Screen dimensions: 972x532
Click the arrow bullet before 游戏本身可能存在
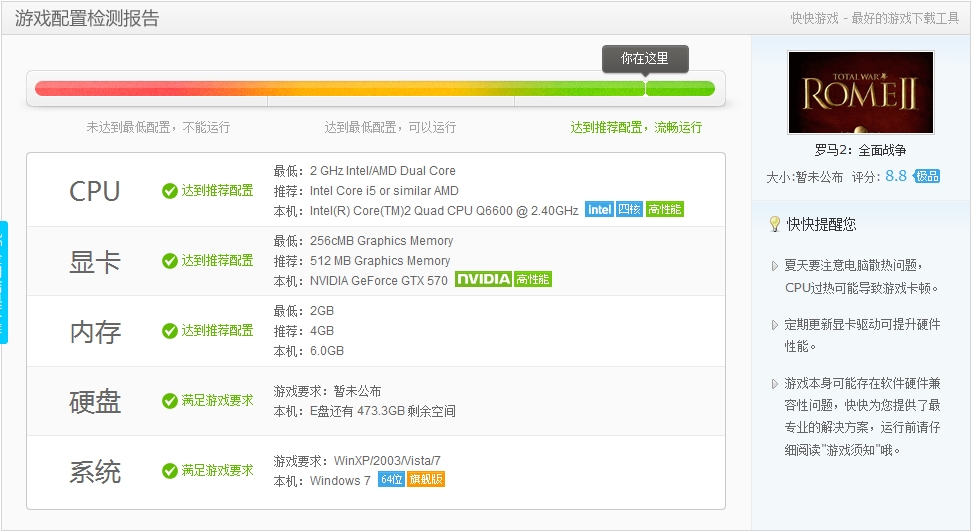point(774,384)
